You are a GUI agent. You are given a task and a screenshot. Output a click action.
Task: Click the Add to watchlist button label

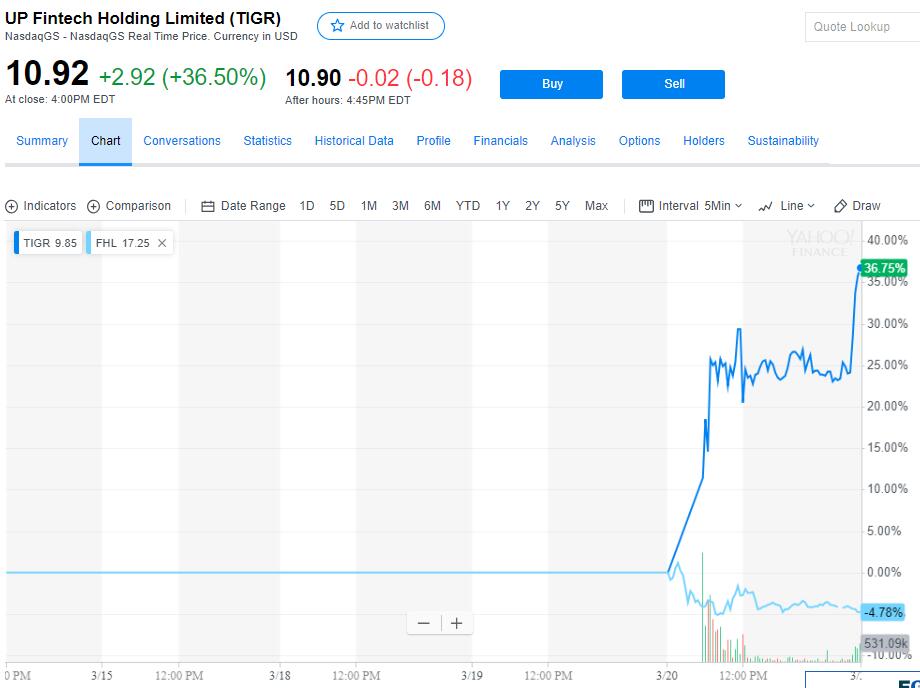pos(390,25)
